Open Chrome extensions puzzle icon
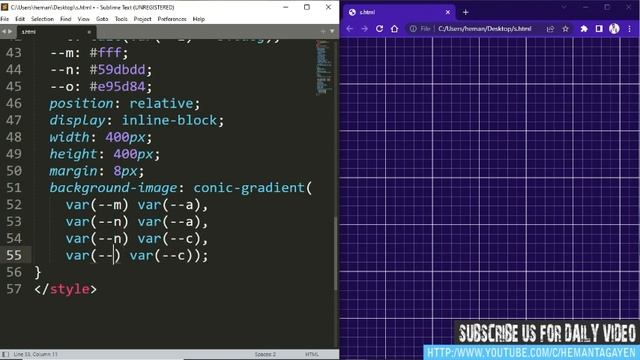The width and height of the screenshot is (640, 360). (584, 29)
